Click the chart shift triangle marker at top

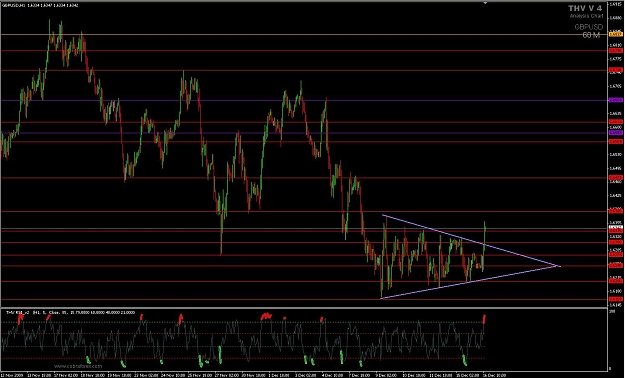coord(485,3)
